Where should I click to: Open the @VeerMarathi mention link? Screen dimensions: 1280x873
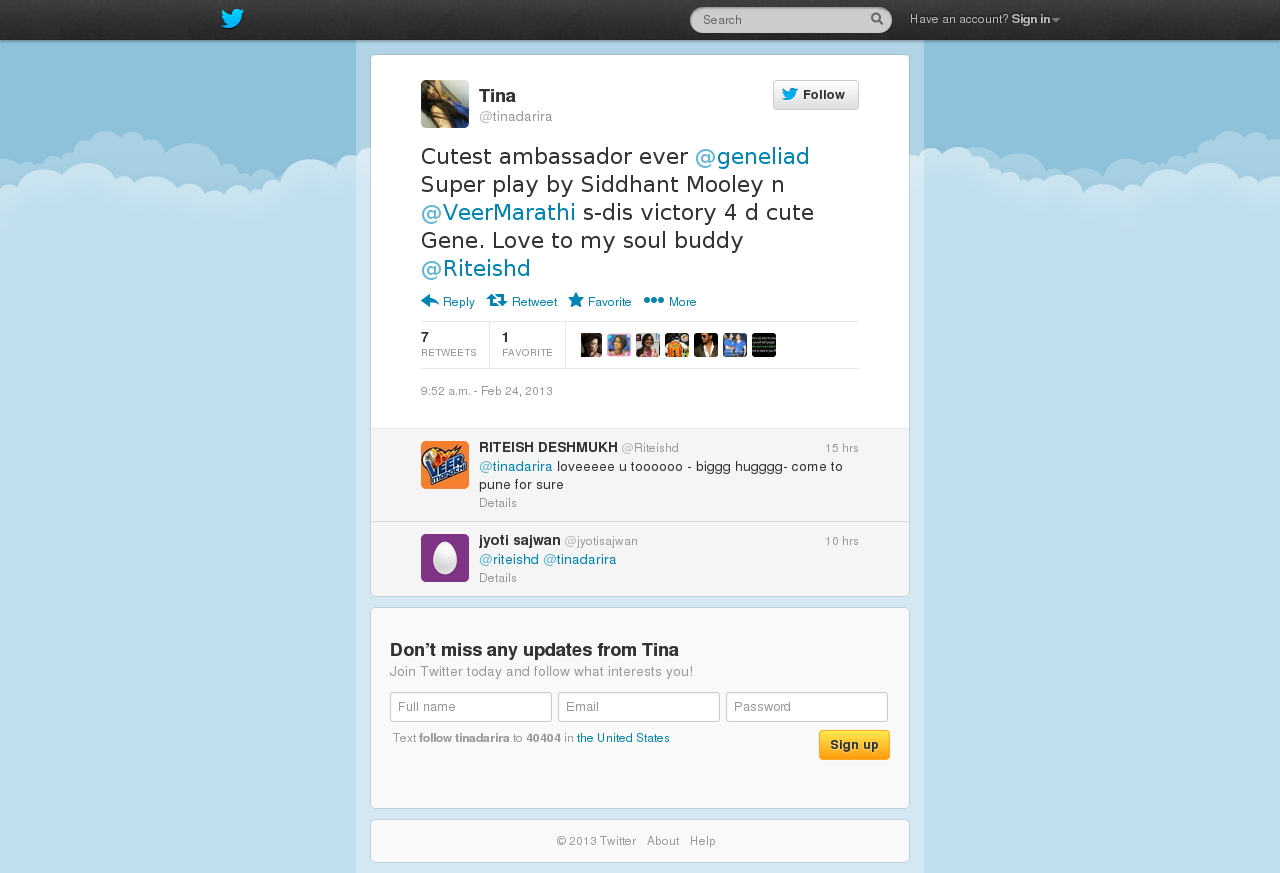pos(498,212)
